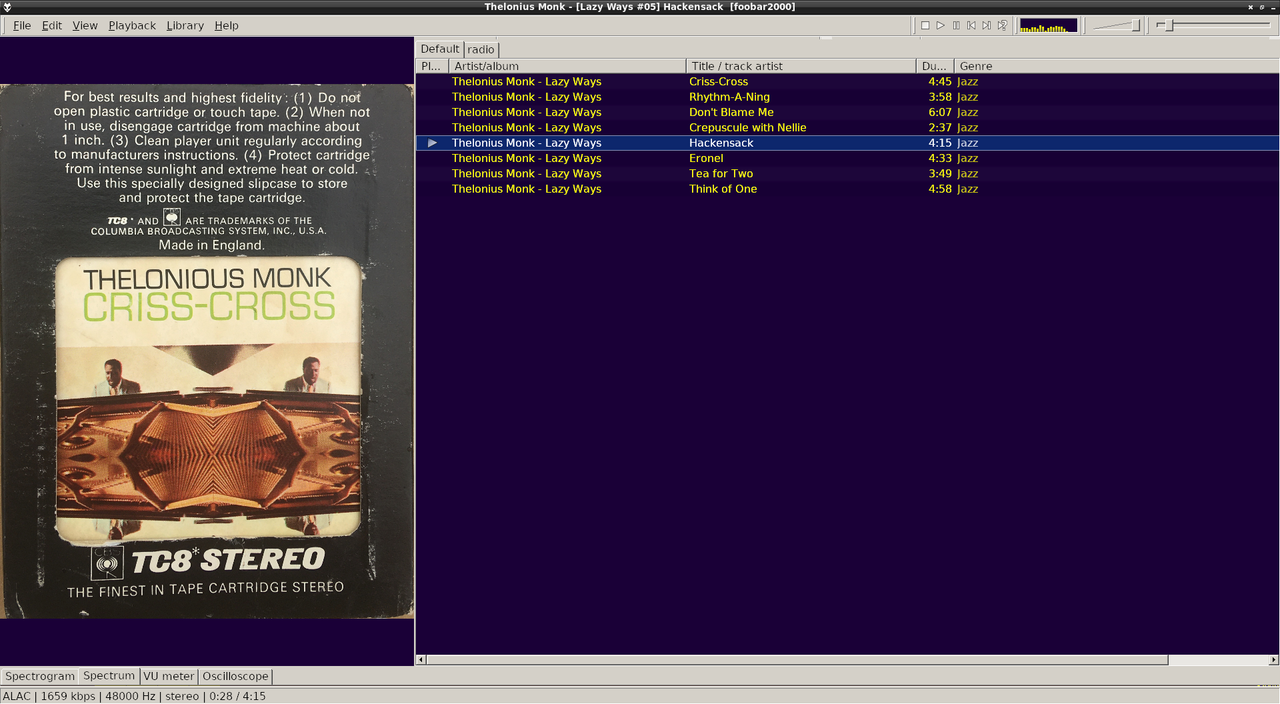
Task: Click the scrollbar right arrow
Action: tap(1273, 660)
